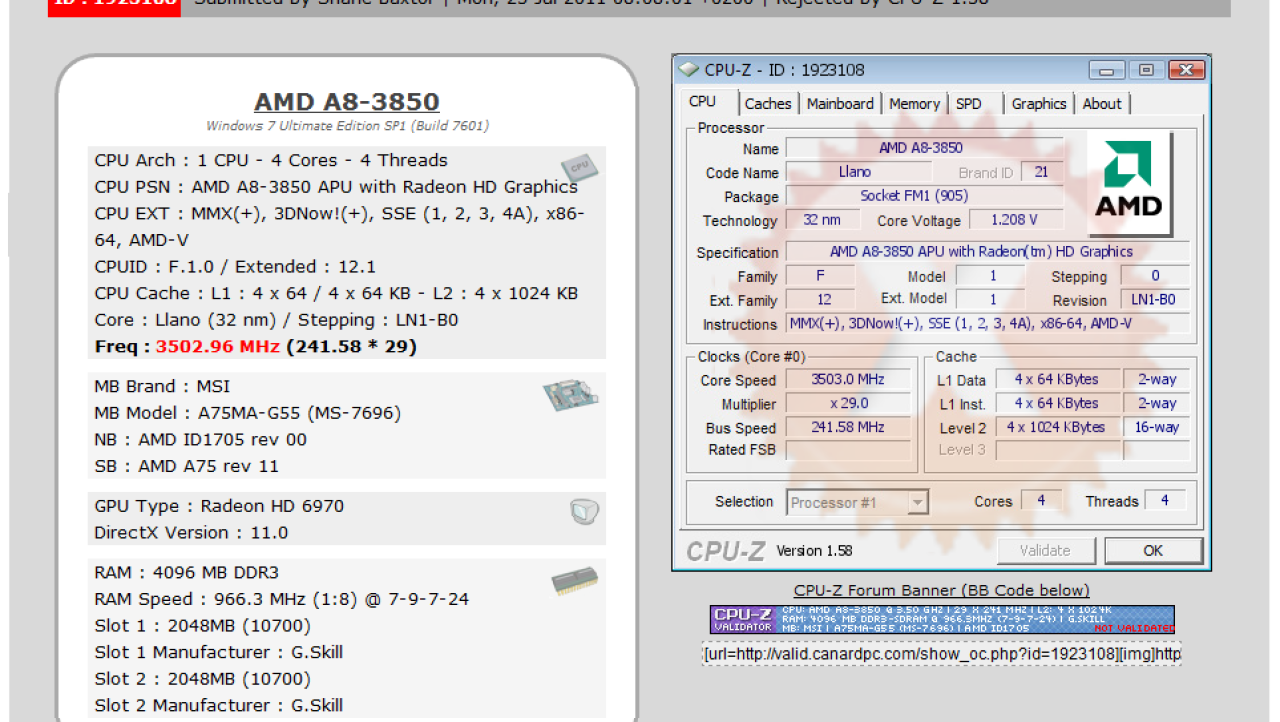Open the Memory tab in CPU-Z
Image resolution: width=1280 pixels, height=722 pixels.
(914, 103)
